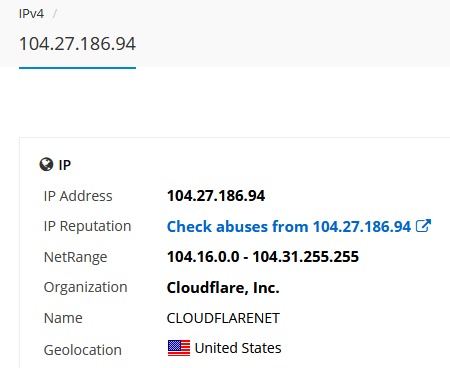The height and width of the screenshot is (368, 450).
Task: Click the CLOUDFLARENET name value
Action: point(223,318)
